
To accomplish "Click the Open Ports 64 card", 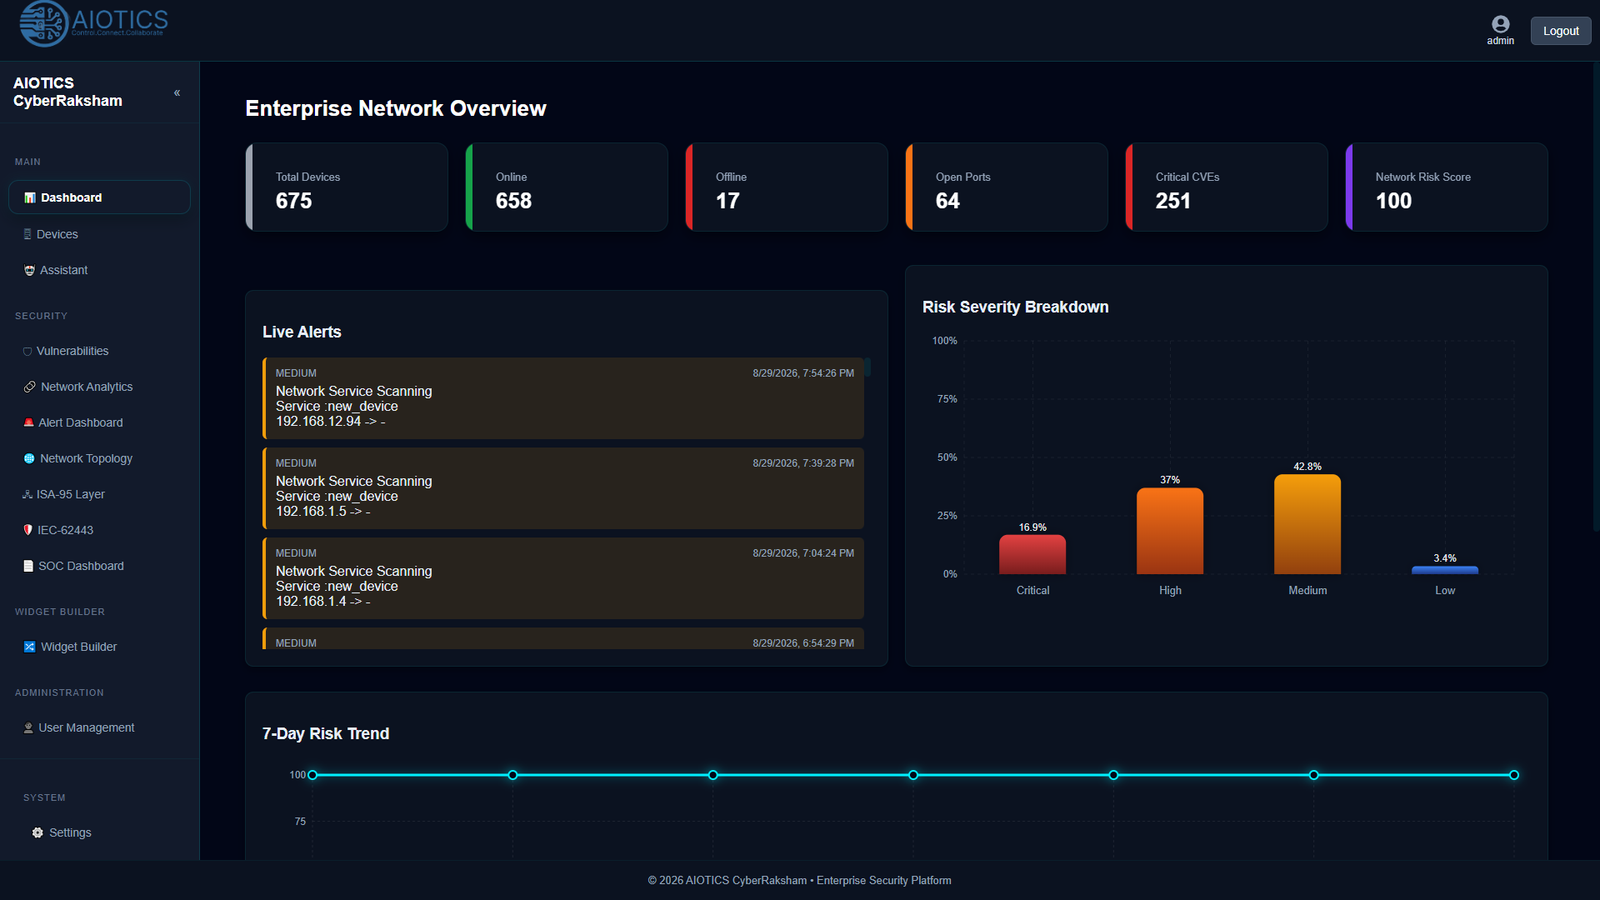I will [x=1007, y=187].
